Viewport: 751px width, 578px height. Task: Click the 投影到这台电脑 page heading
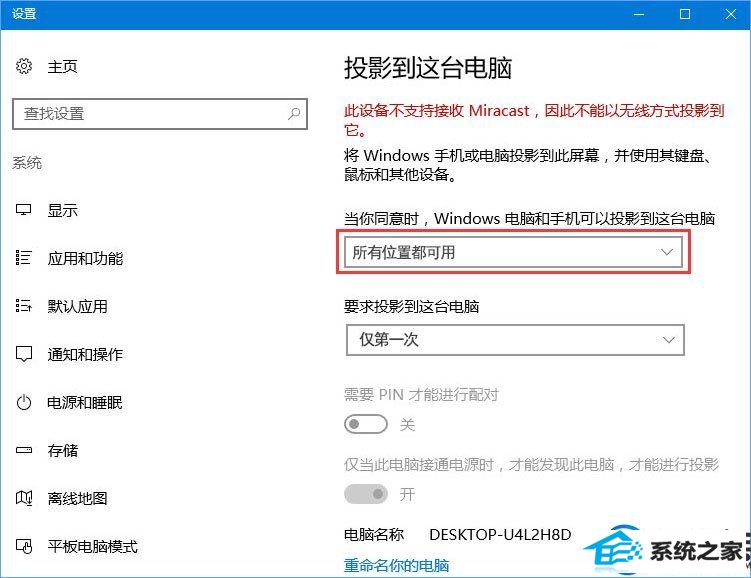click(428, 68)
